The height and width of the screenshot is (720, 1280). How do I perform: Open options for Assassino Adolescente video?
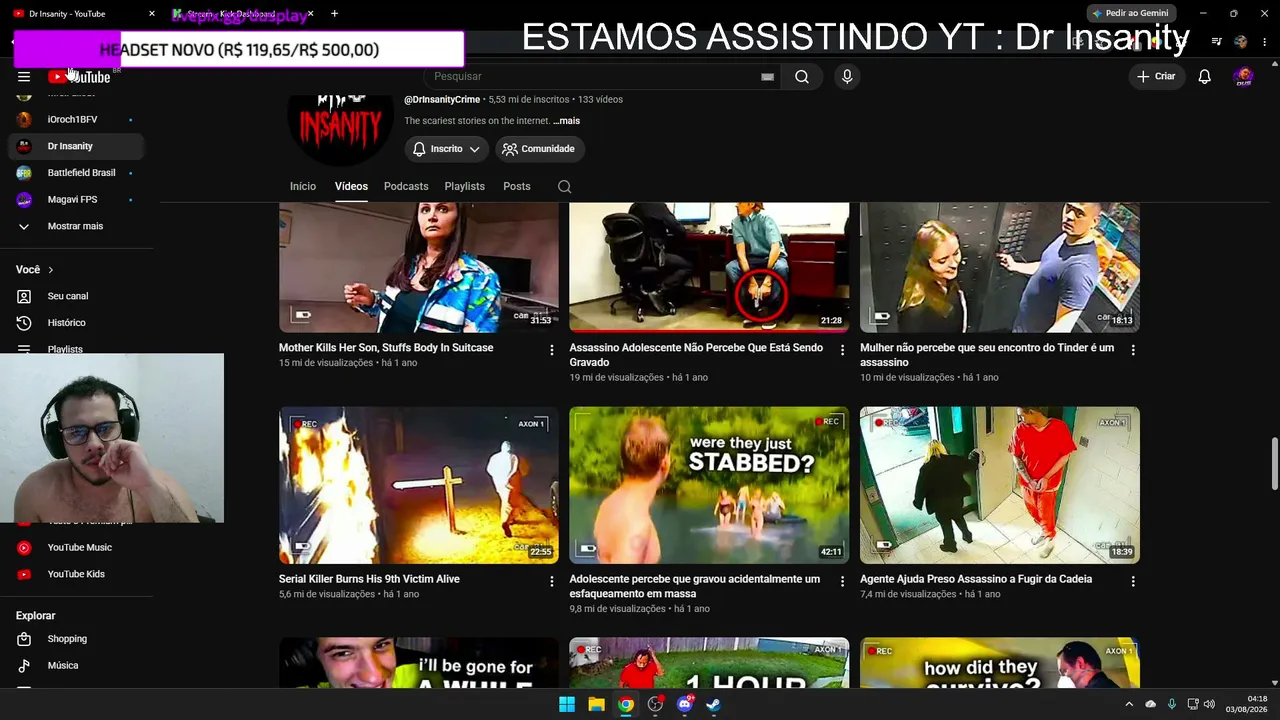[842, 350]
